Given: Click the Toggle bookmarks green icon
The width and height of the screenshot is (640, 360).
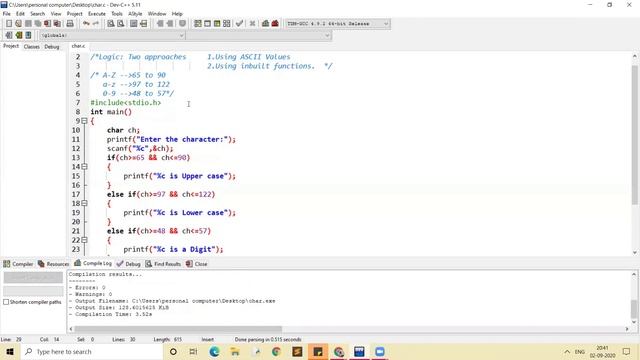Looking at the screenshot, I should pyautogui.click(x=18, y=36).
